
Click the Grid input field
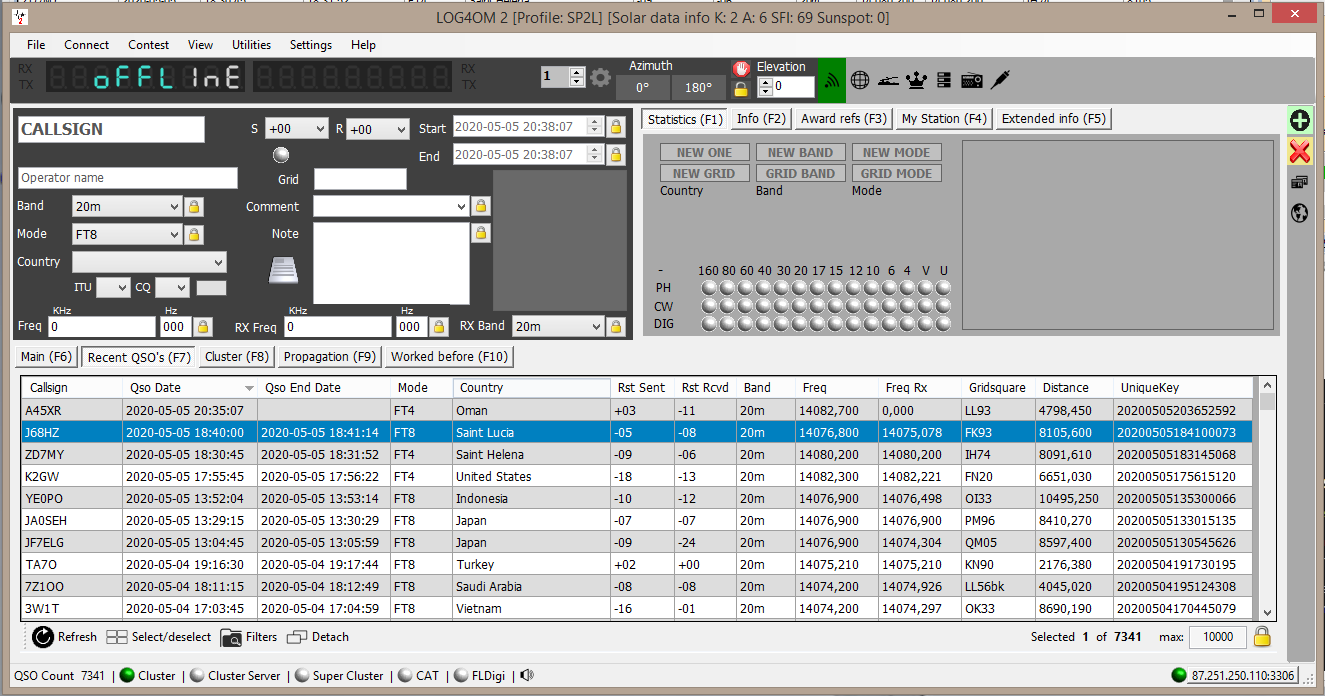[x=360, y=179]
